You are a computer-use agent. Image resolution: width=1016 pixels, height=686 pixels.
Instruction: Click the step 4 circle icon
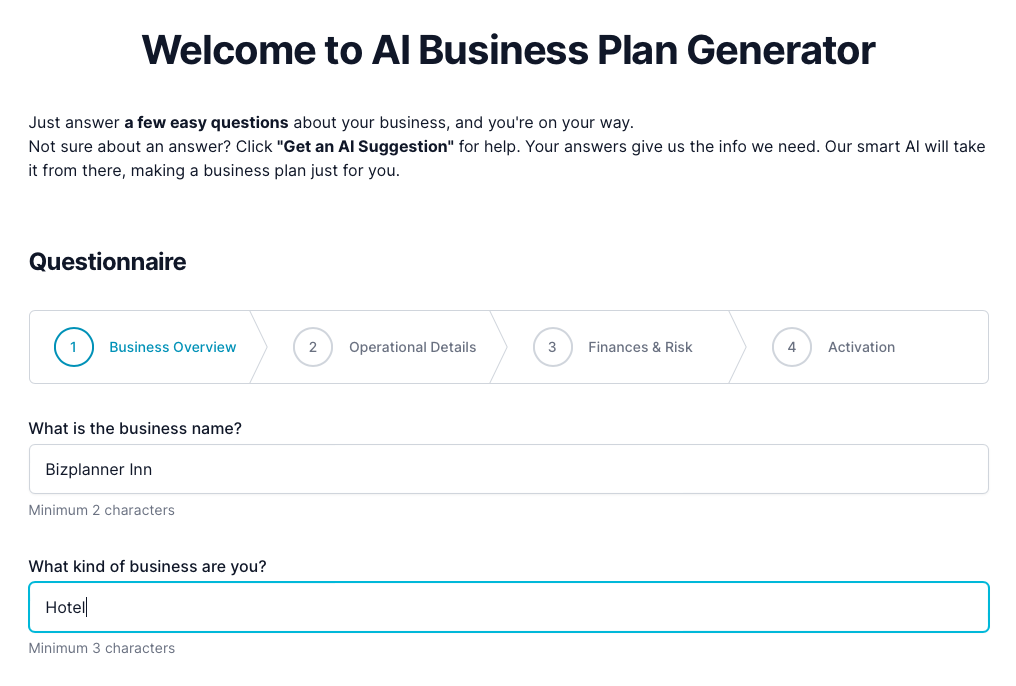pos(791,347)
